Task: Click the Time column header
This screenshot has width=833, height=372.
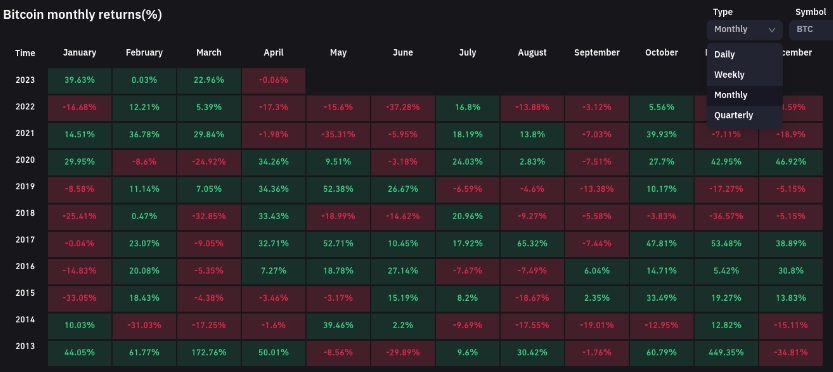Action: [25, 53]
